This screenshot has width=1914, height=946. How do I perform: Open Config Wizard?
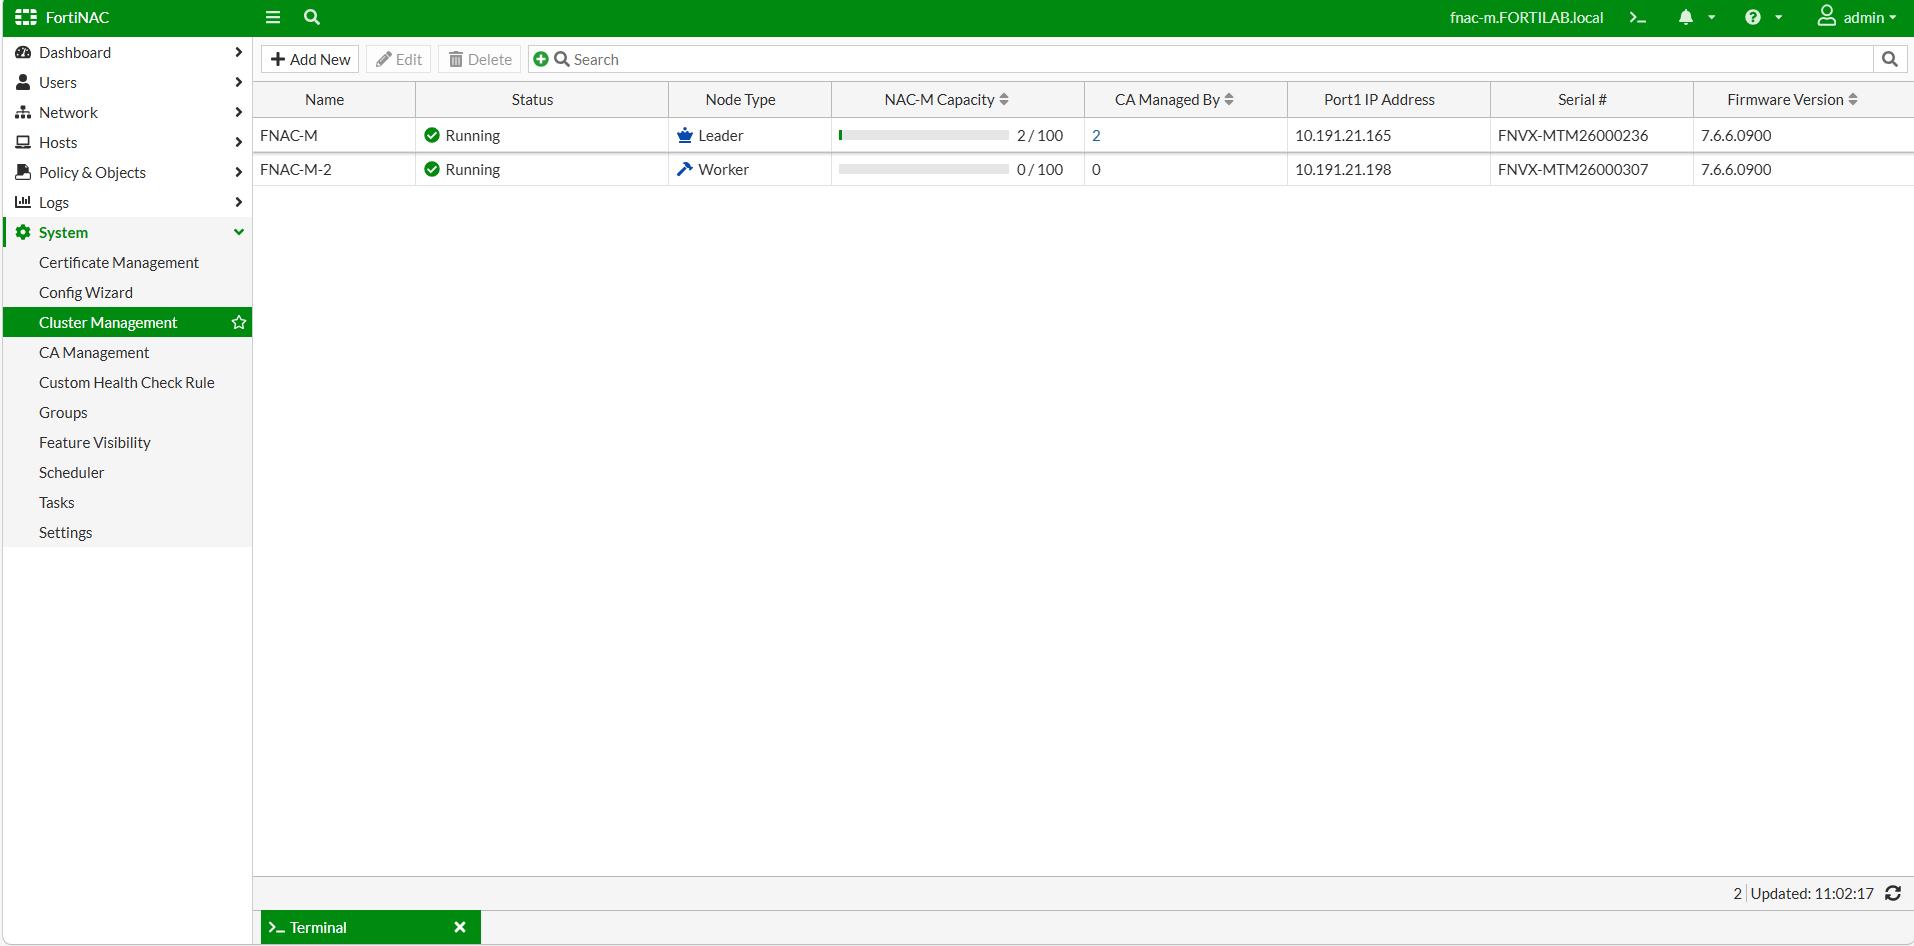point(86,292)
